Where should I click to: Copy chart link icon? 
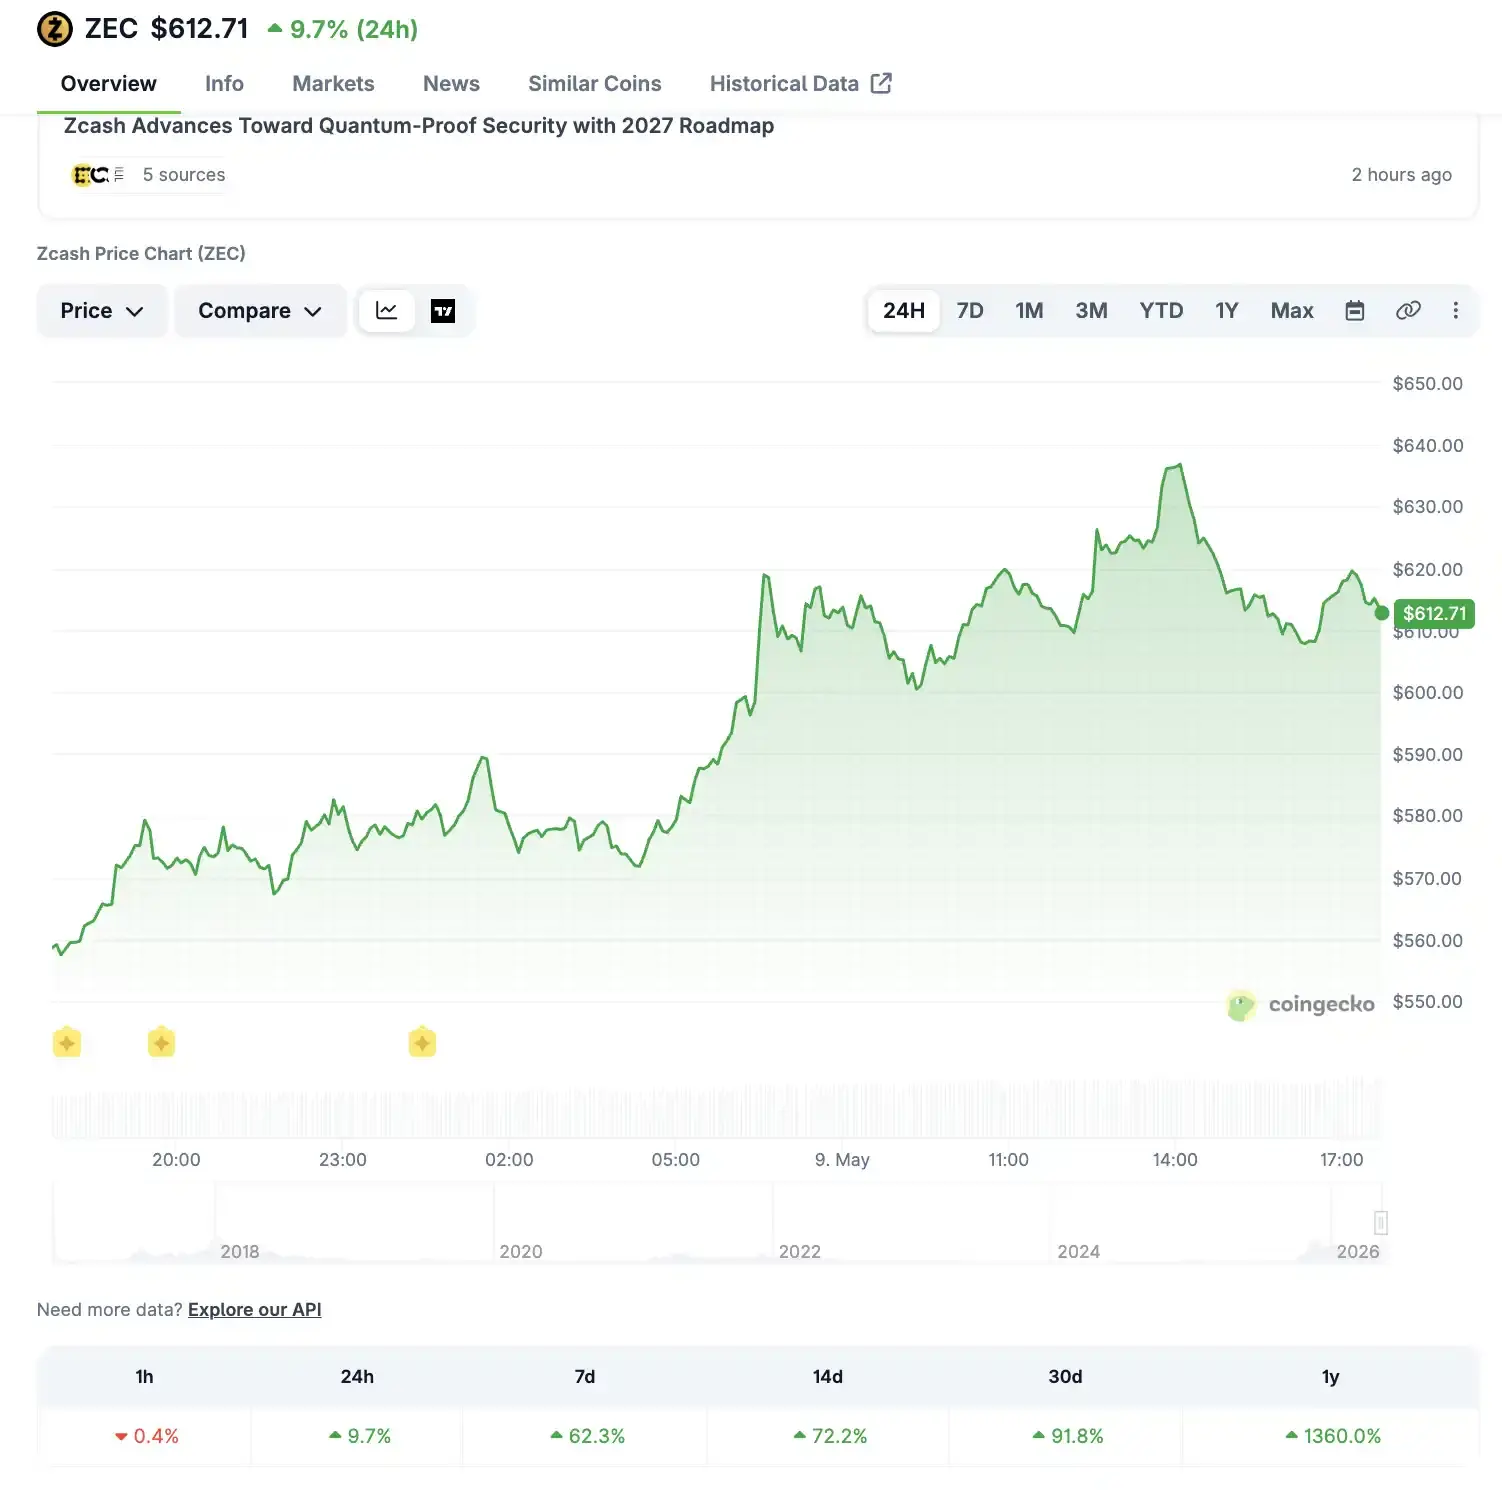coord(1408,311)
